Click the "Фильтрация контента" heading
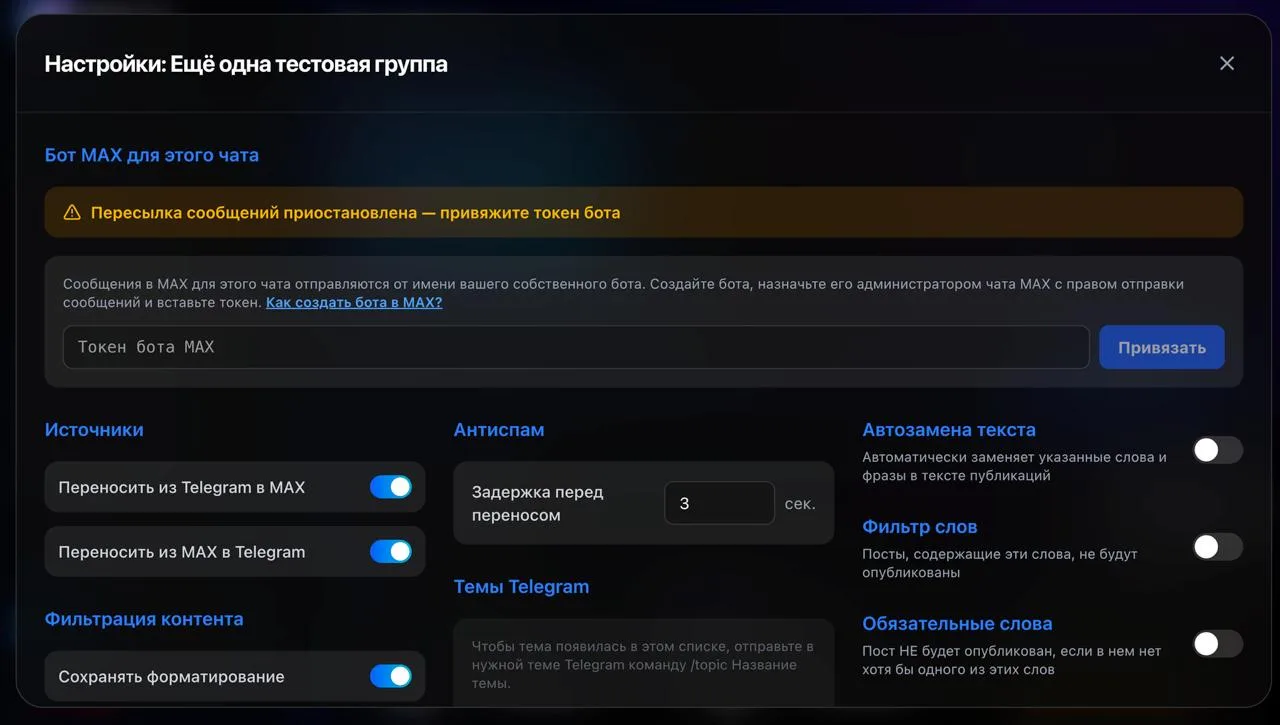 click(x=144, y=619)
